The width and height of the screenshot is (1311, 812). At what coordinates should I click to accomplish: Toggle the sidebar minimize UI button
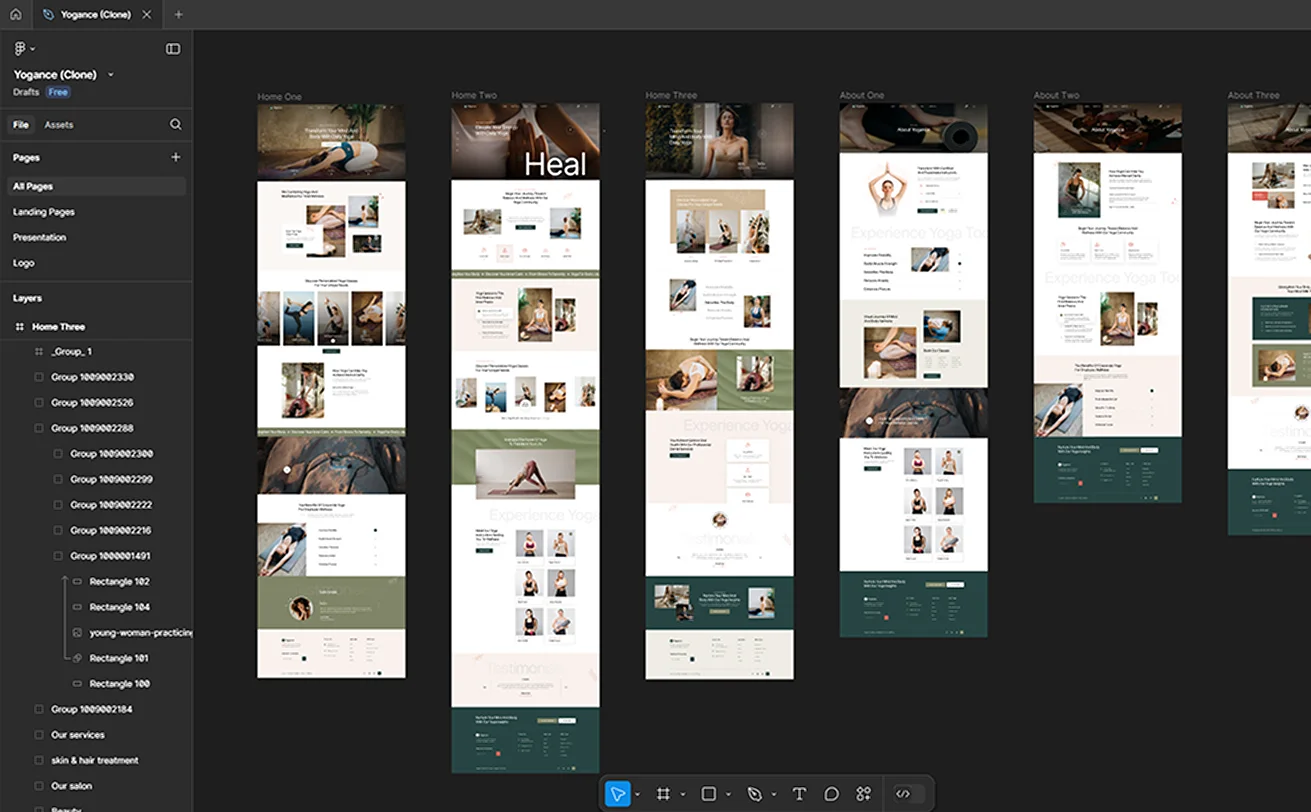click(173, 49)
